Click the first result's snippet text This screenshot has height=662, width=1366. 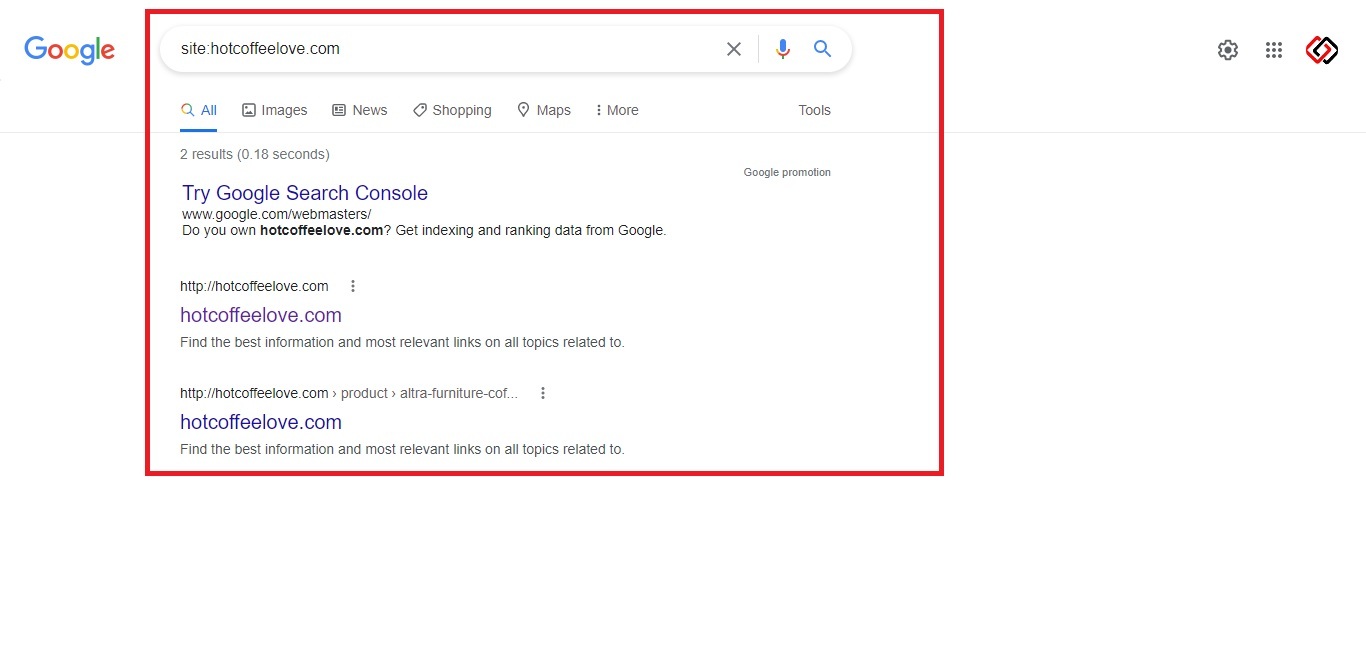(x=402, y=342)
